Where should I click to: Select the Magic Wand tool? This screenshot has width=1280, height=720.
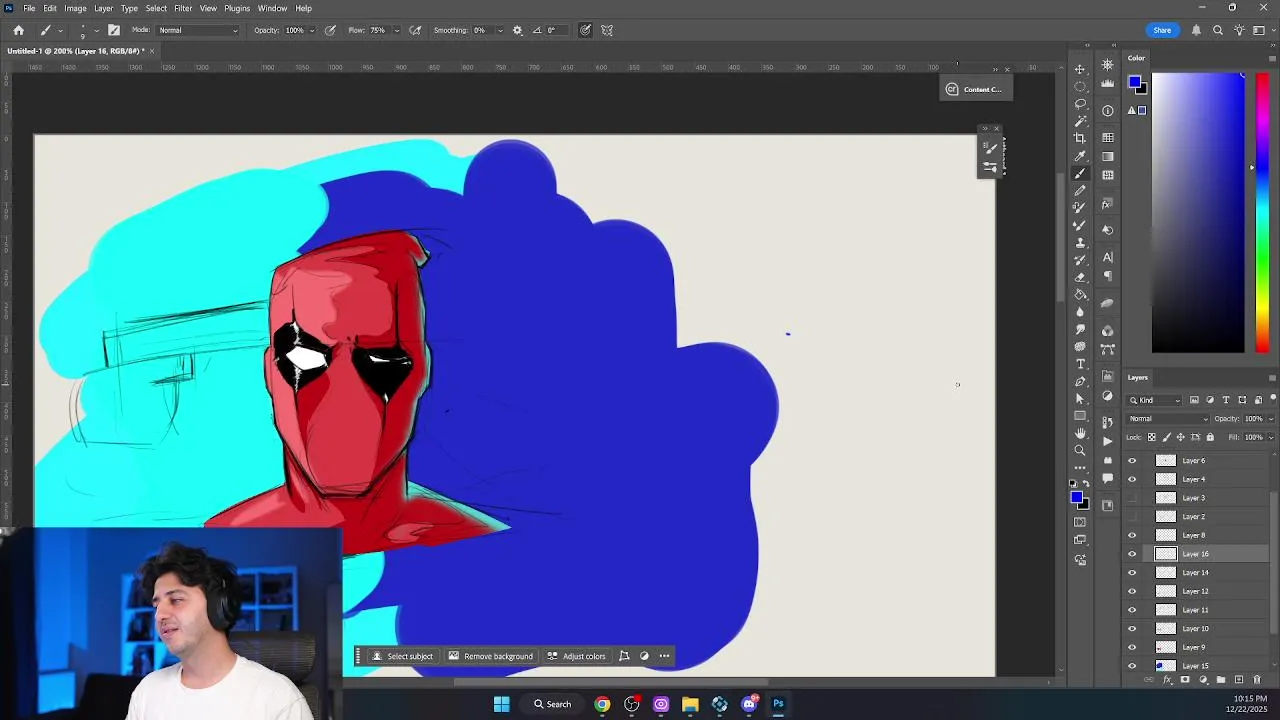[1080, 121]
